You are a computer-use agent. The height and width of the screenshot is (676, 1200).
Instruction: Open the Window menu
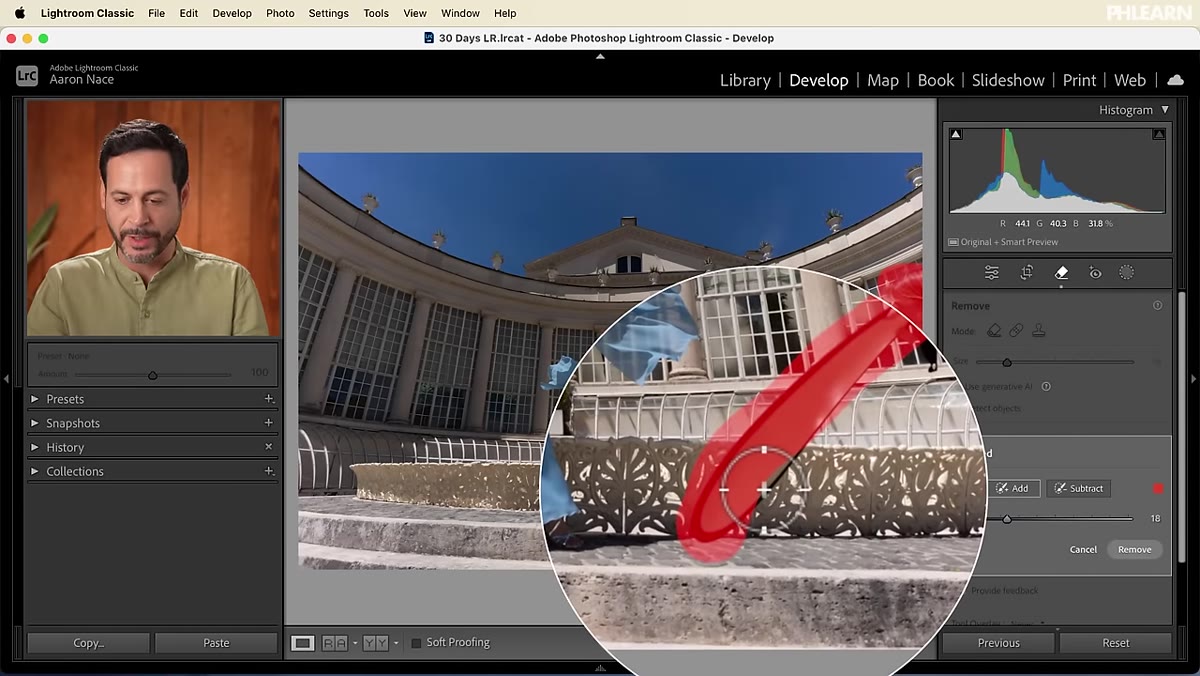tap(460, 13)
